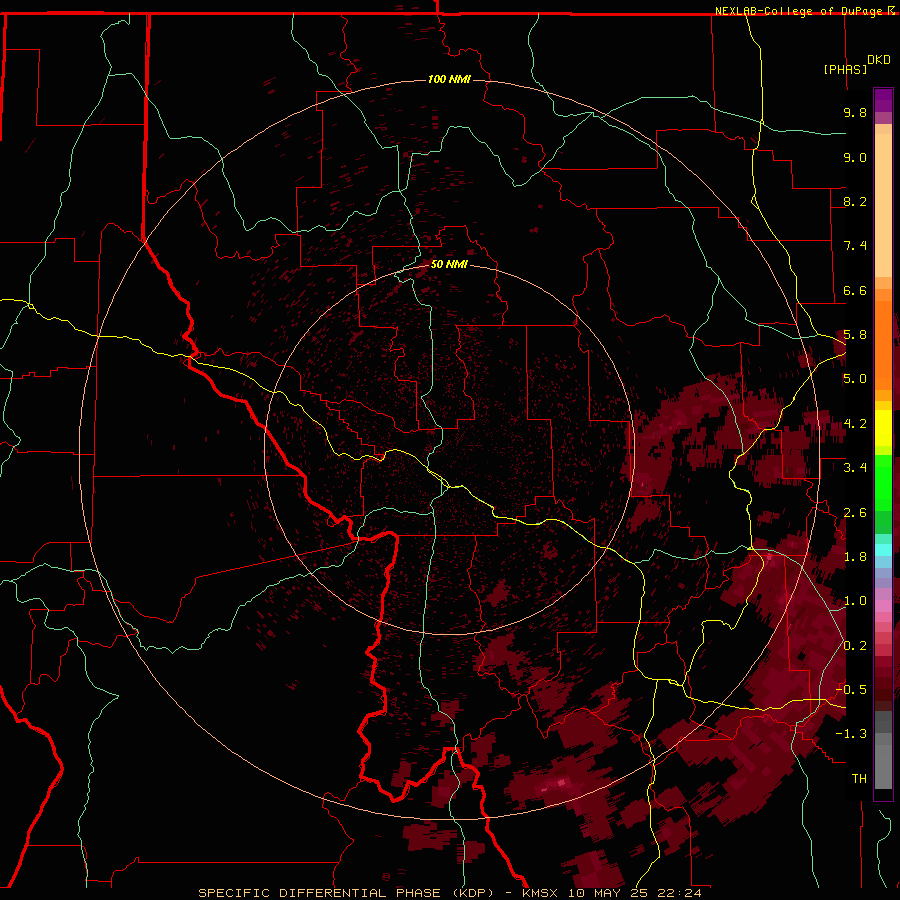
Task: Click the "1.8" value on the scale
Action: [x=855, y=557]
